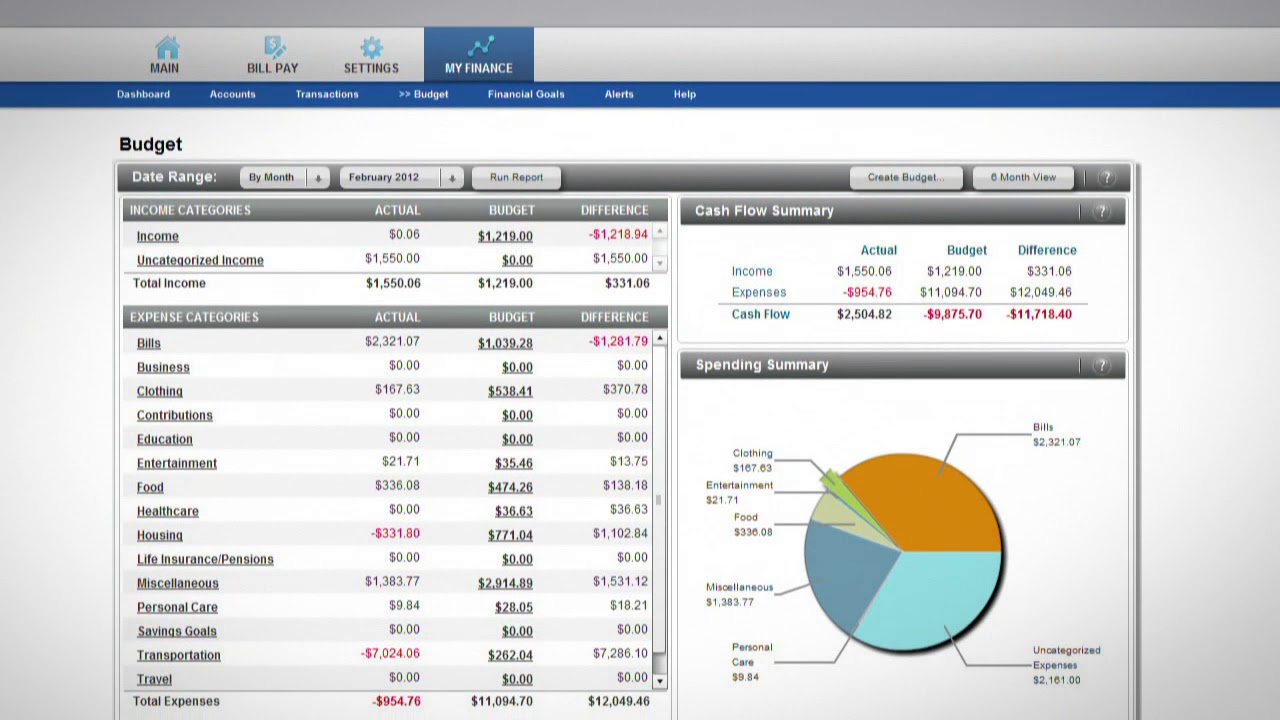This screenshot has height=720, width=1280.
Task: Open the Bill Pay icon
Action: pyautogui.click(x=274, y=47)
